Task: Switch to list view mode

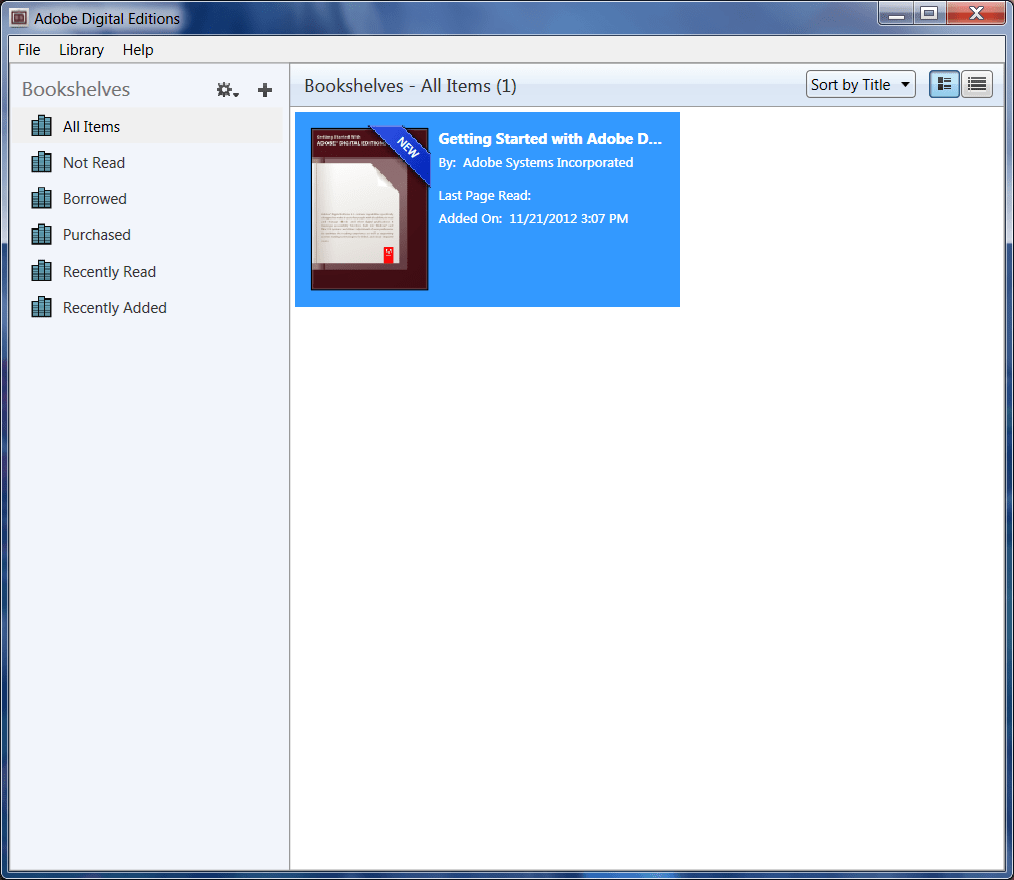Action: 976,84
